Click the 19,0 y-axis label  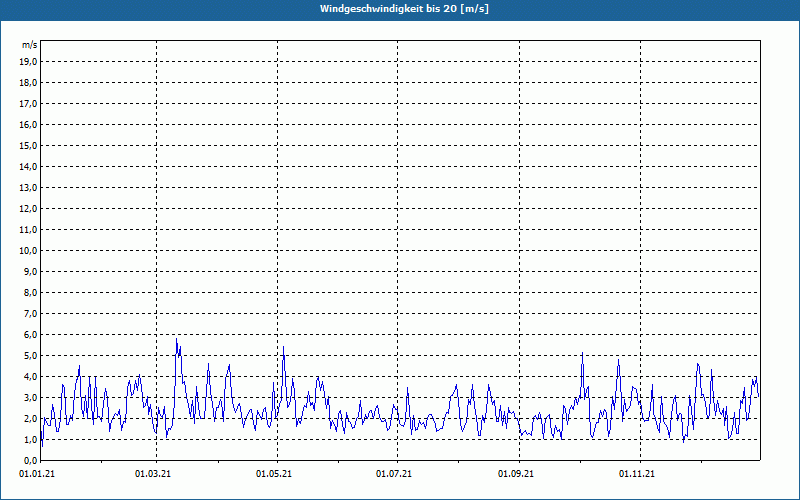click(x=29, y=62)
